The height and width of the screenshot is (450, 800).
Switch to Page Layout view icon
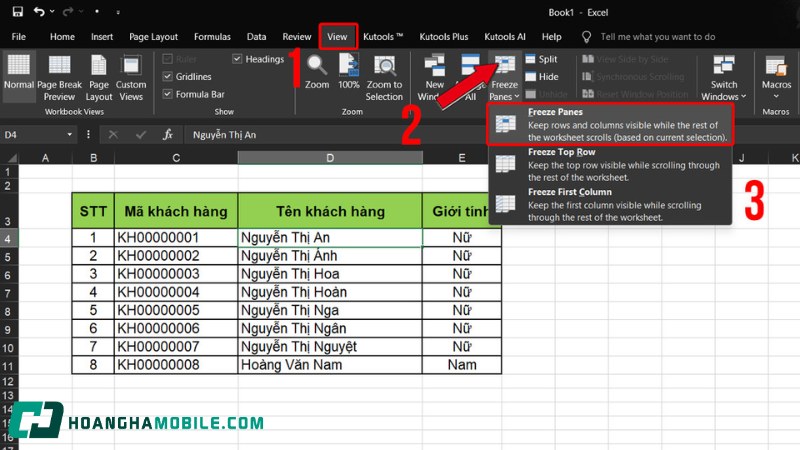(x=98, y=77)
